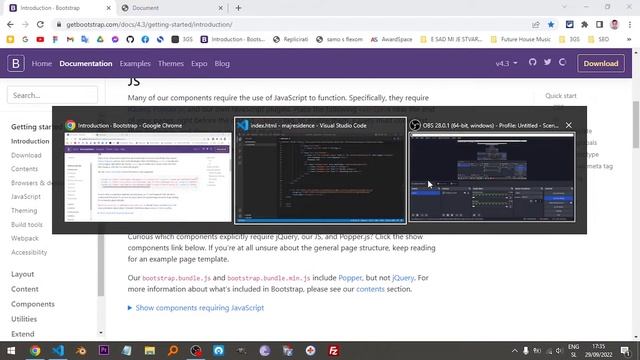This screenshot has height=360, width=640.
Task: Click the Bootstrap B logo in the navbar
Action: click(x=16, y=63)
